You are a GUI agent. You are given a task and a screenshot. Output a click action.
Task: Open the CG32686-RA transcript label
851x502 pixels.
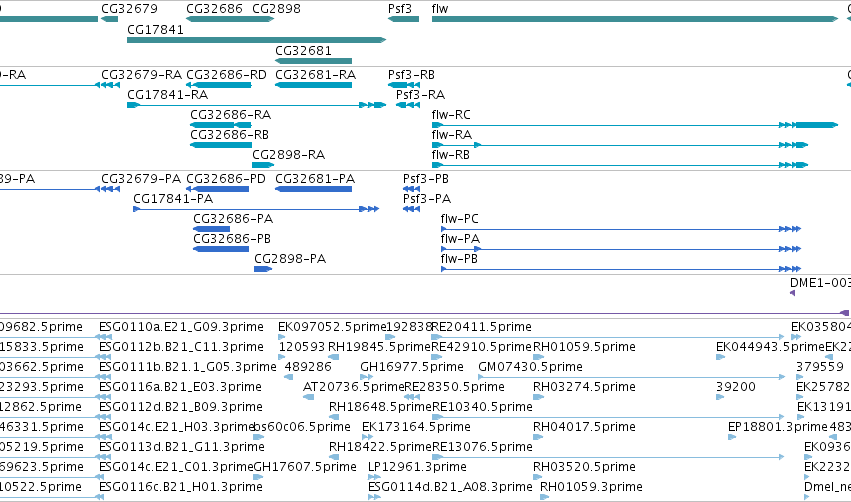click(231, 115)
